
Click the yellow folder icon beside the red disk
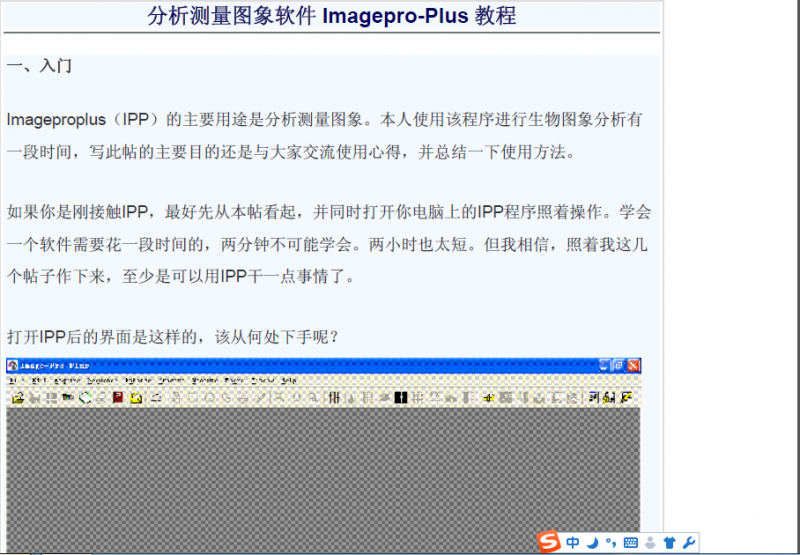[136, 397]
